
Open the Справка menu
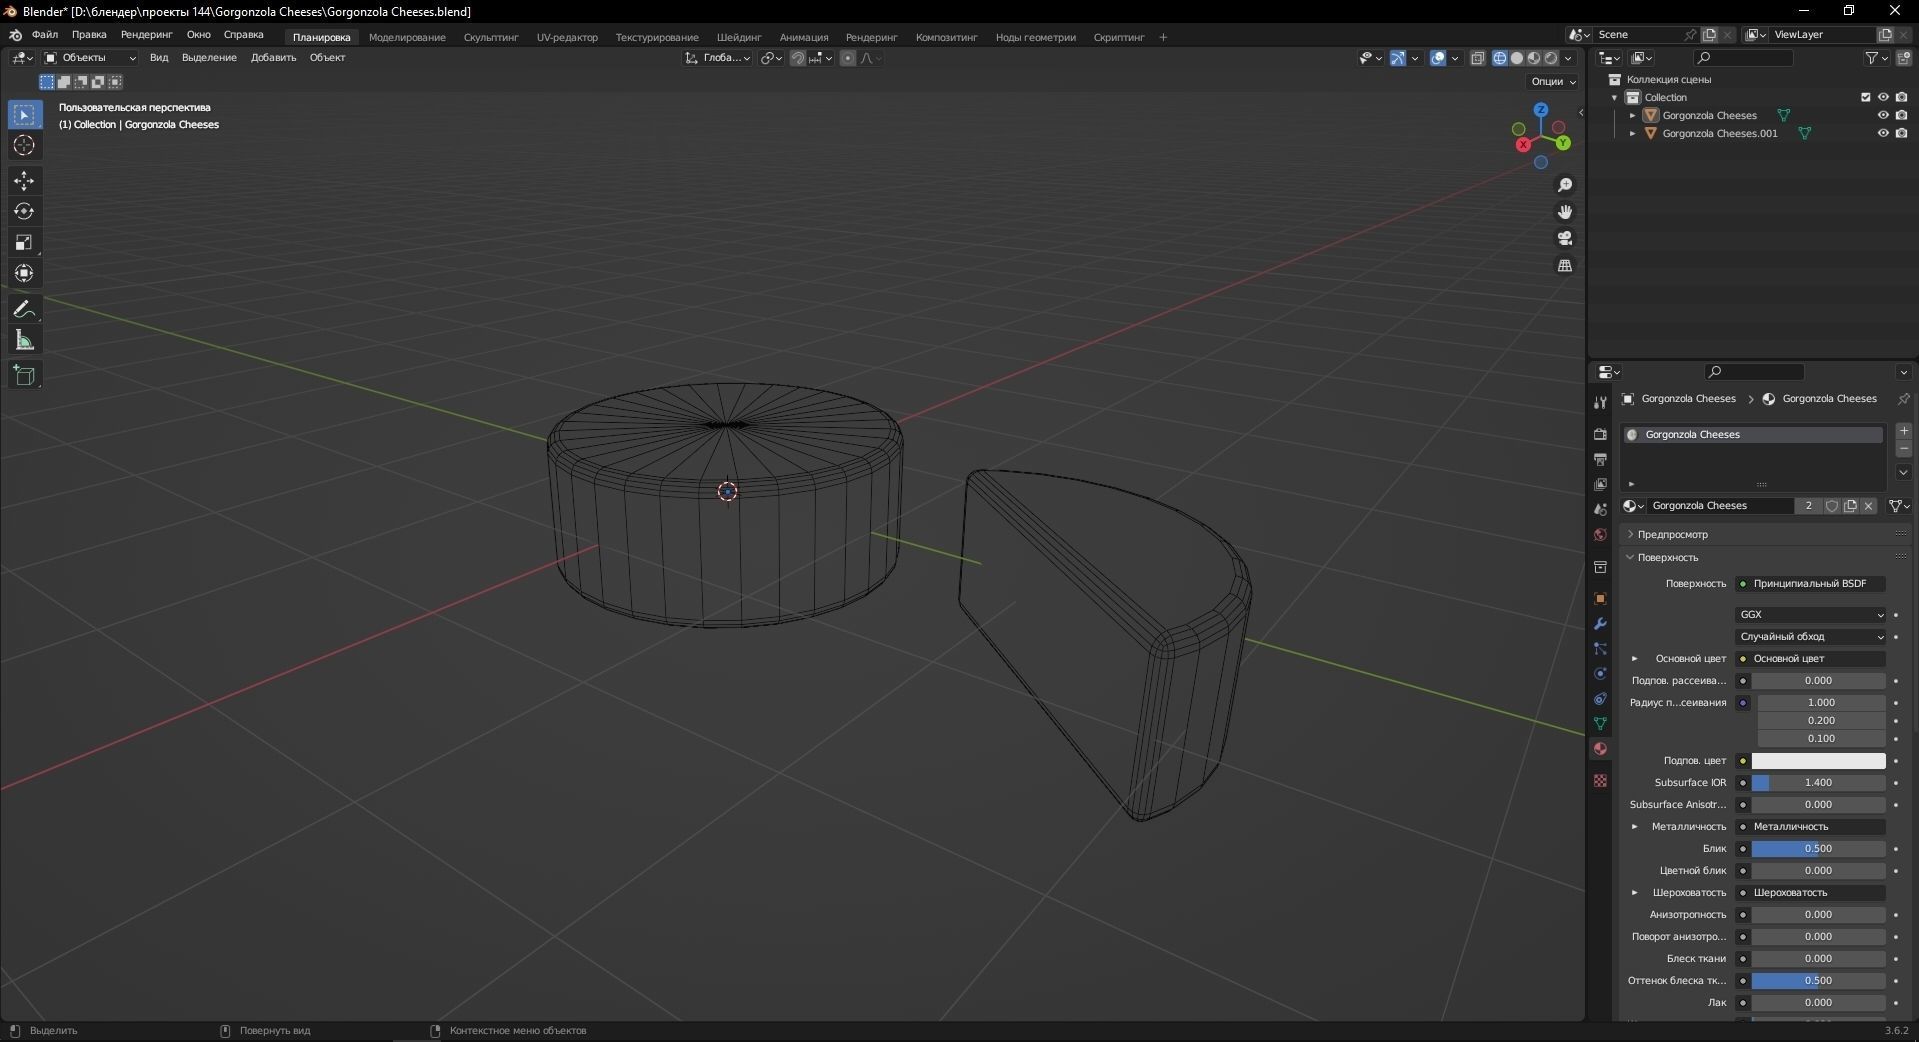click(x=244, y=35)
